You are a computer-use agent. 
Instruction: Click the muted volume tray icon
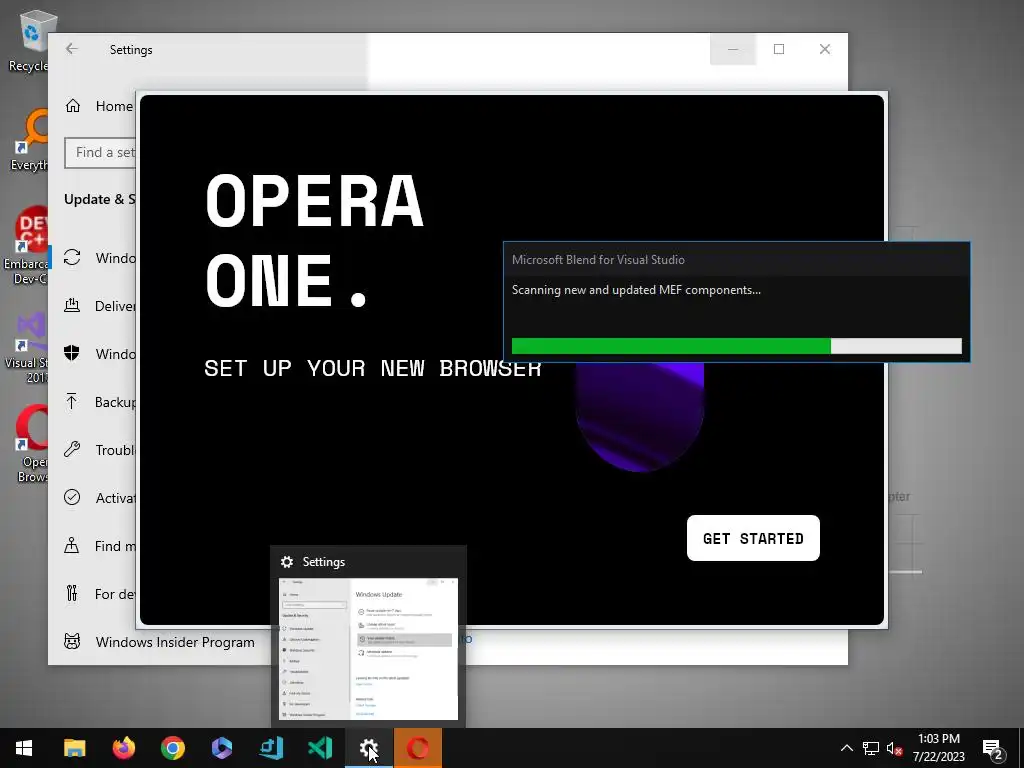coord(894,748)
